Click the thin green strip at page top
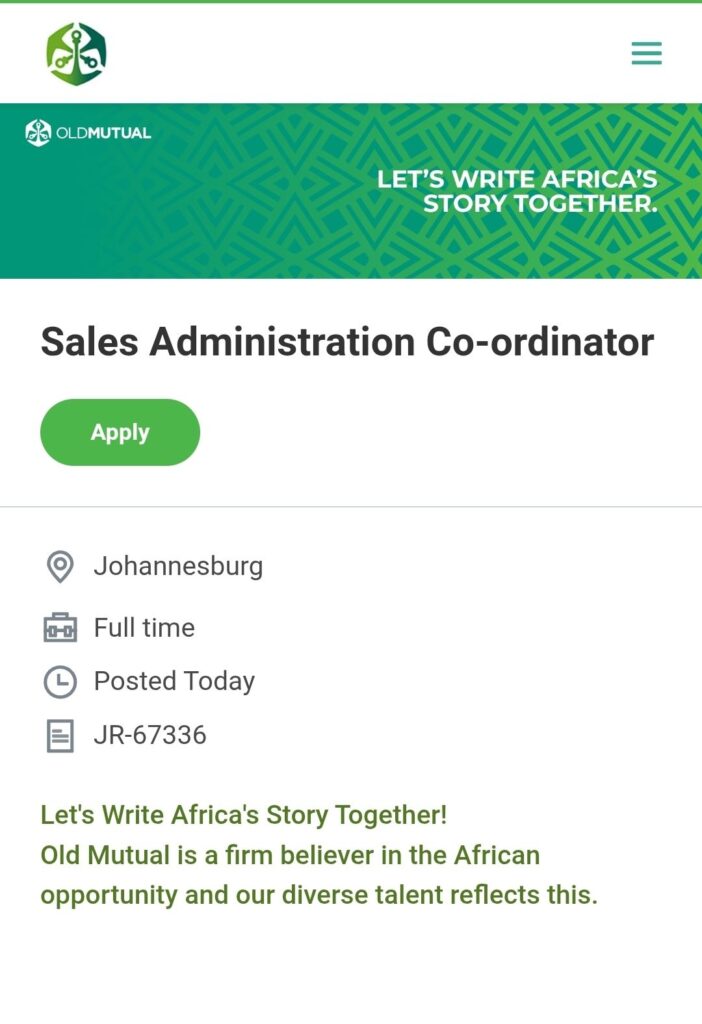The image size is (702, 1024). click(351, 2)
